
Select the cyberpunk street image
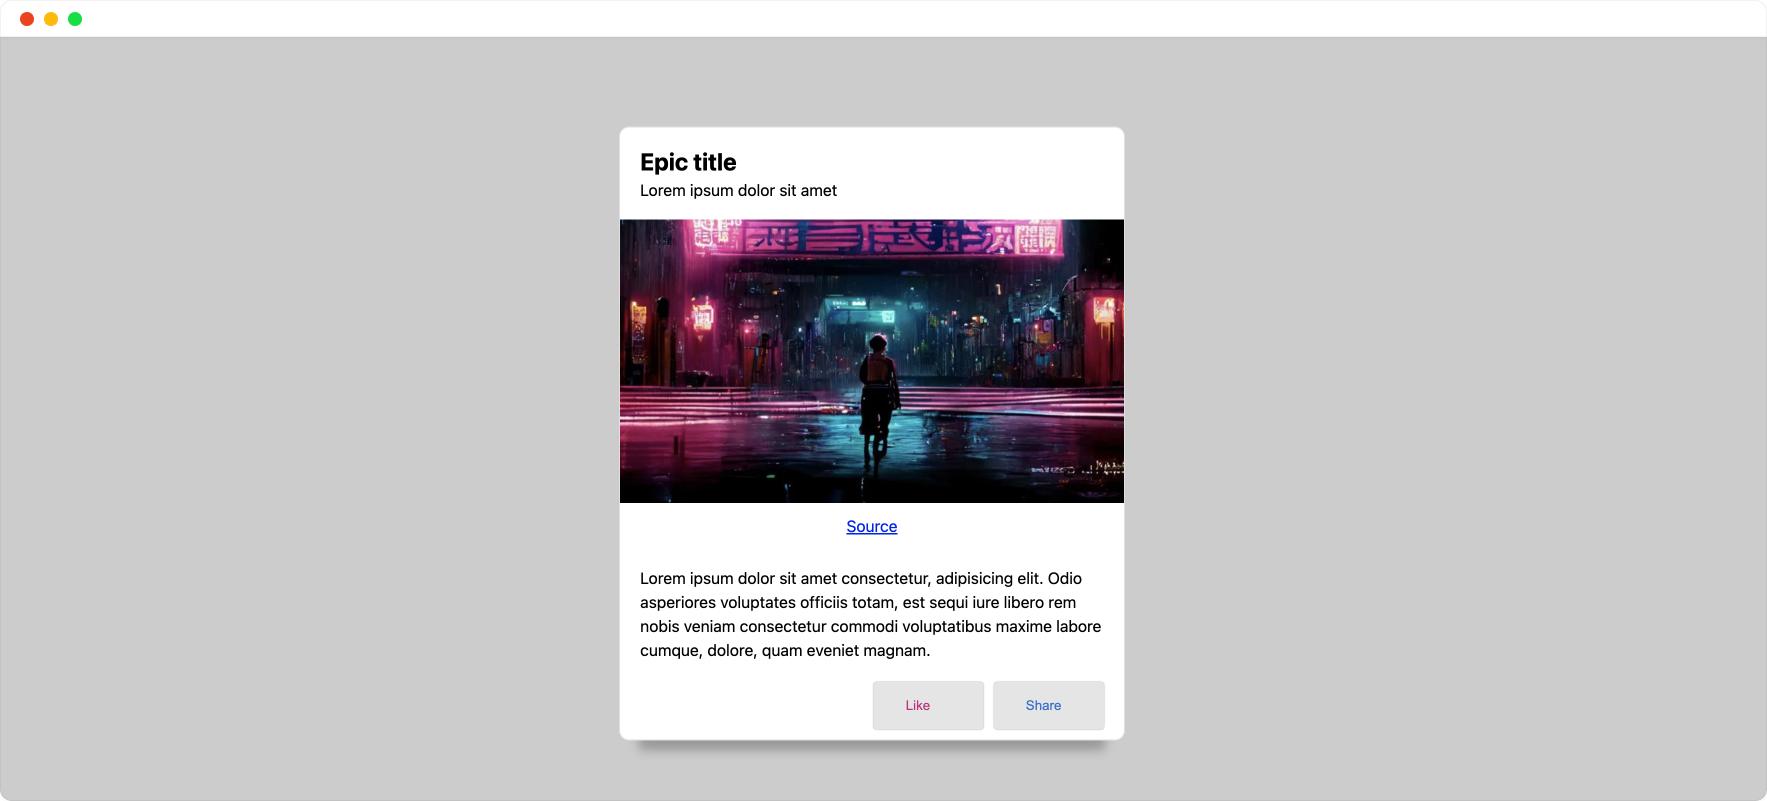(x=871, y=361)
